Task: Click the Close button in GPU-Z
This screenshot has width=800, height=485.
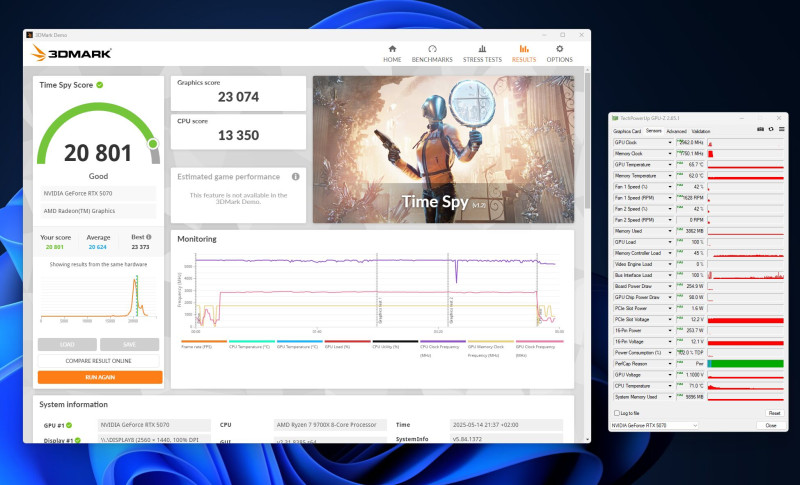Action: tap(771, 425)
